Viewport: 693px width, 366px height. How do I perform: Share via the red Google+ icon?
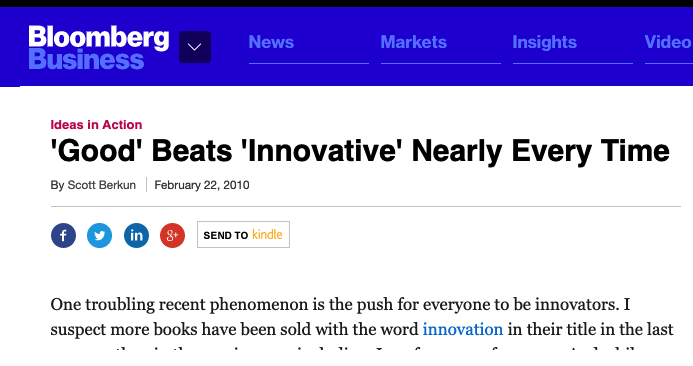tap(172, 235)
